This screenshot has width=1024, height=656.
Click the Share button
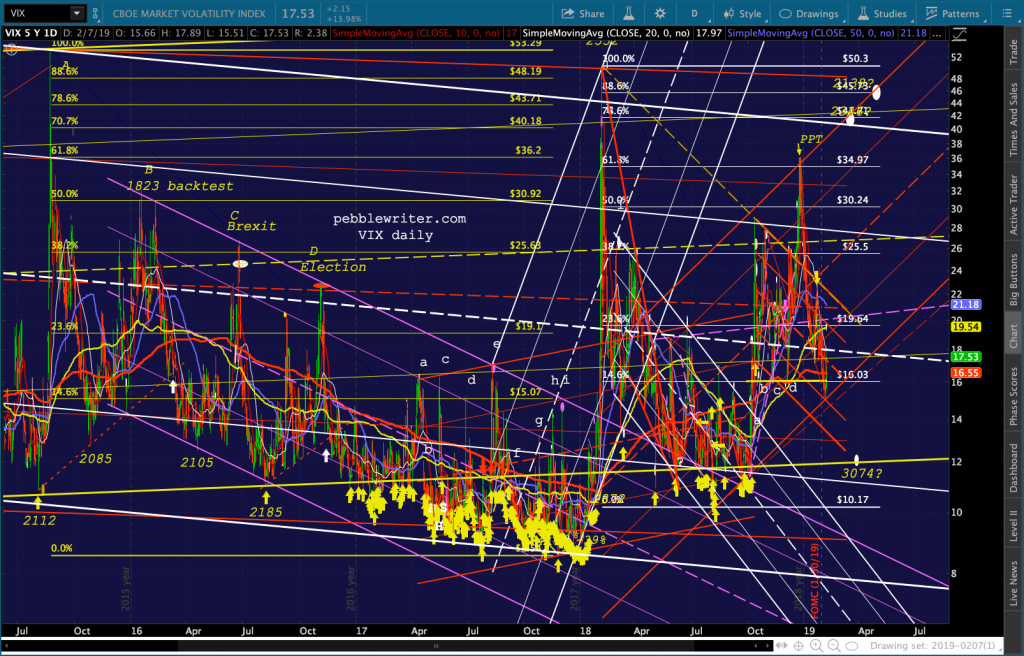point(582,13)
